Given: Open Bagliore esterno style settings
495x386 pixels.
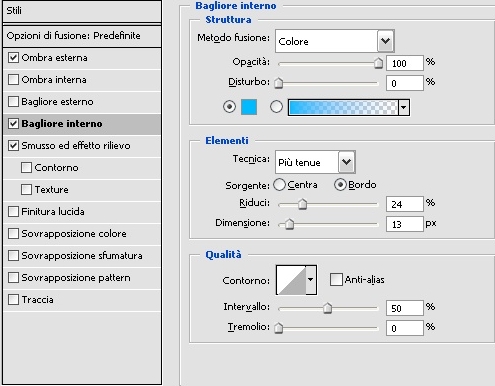Looking at the screenshot, I should coord(57,102).
